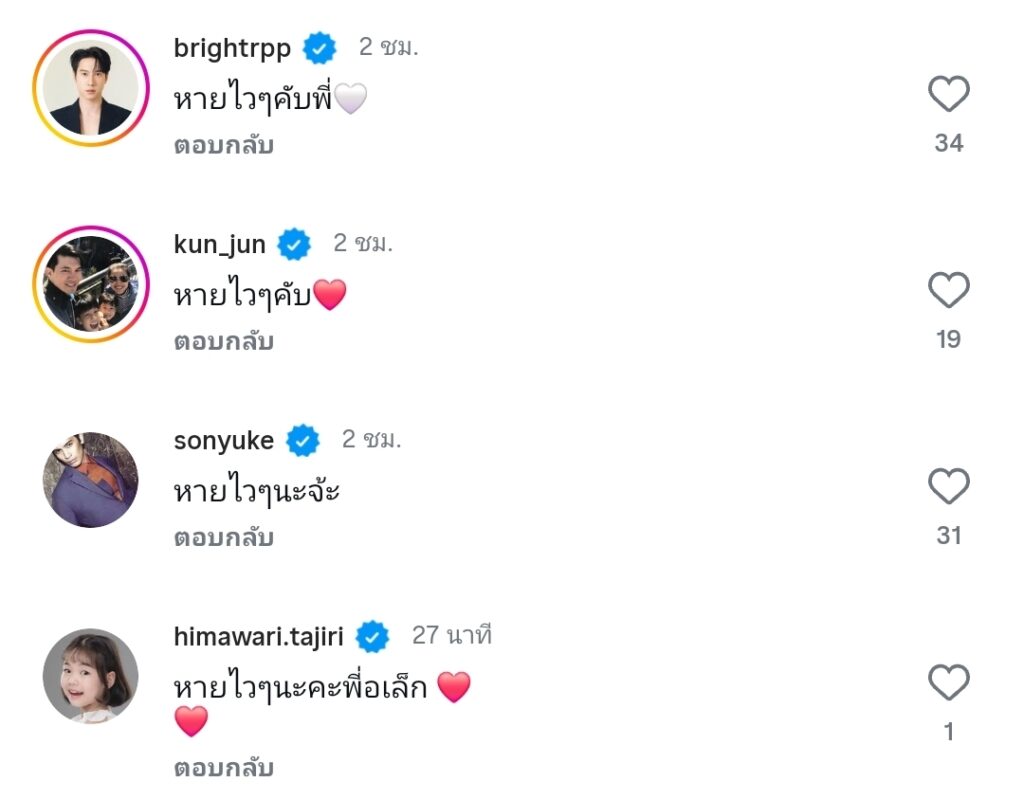Viewport: 1024px width, 800px height.
Task: View the 31 likes on sonyuke's comment
Action: (x=948, y=536)
